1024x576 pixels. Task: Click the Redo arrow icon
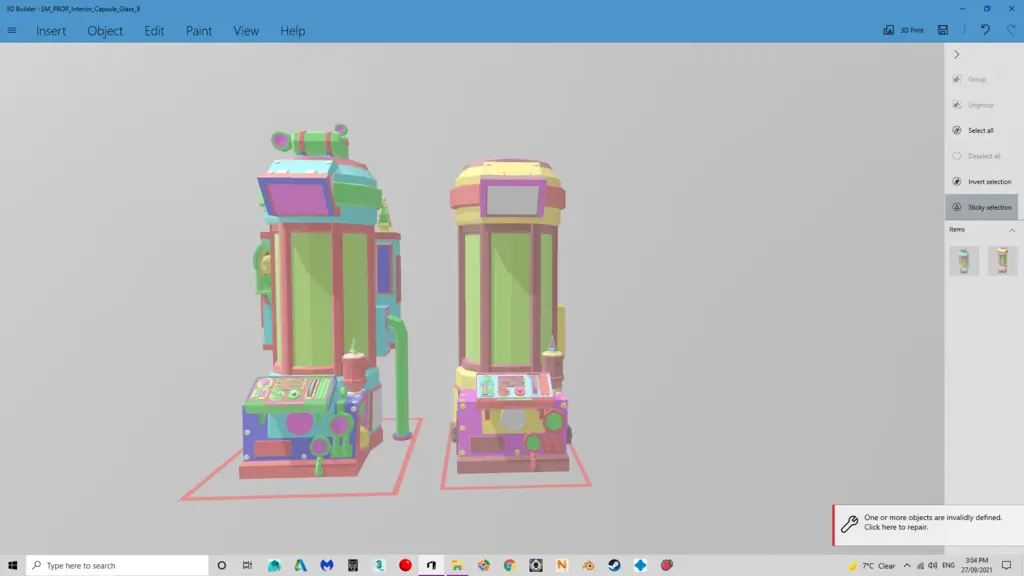point(1010,30)
